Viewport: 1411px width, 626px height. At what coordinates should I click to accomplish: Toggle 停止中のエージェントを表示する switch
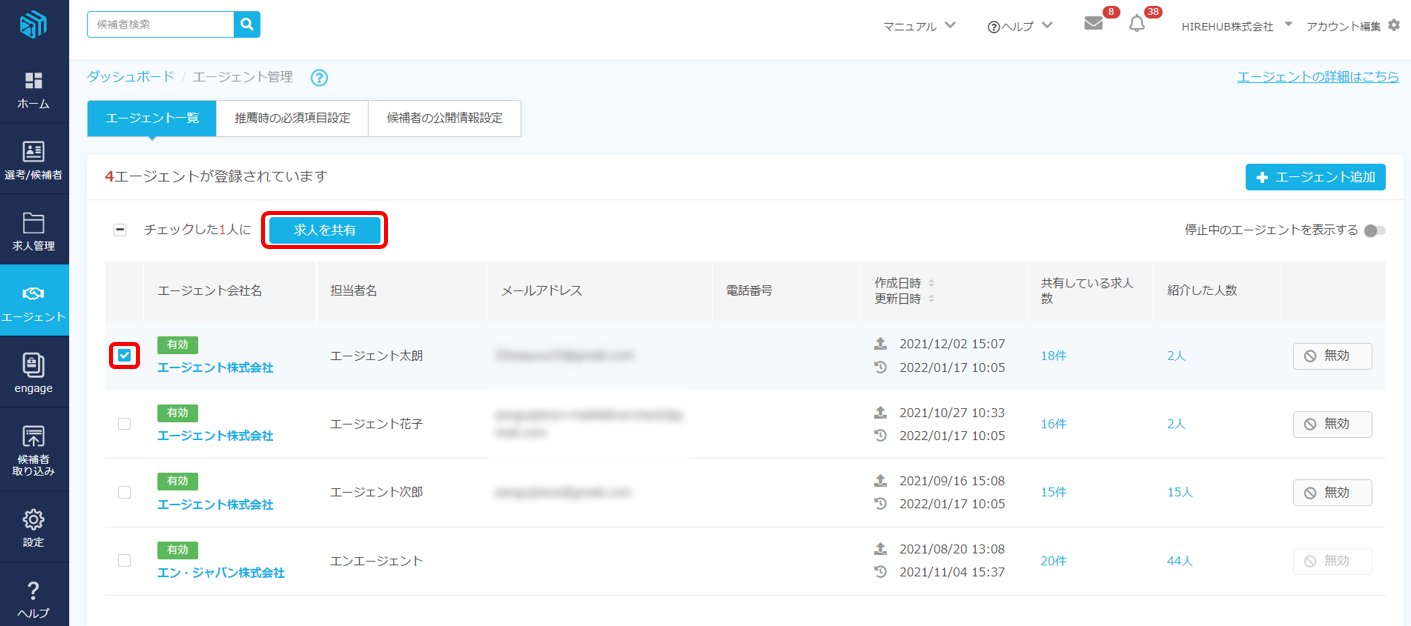pyautogui.click(x=1375, y=231)
